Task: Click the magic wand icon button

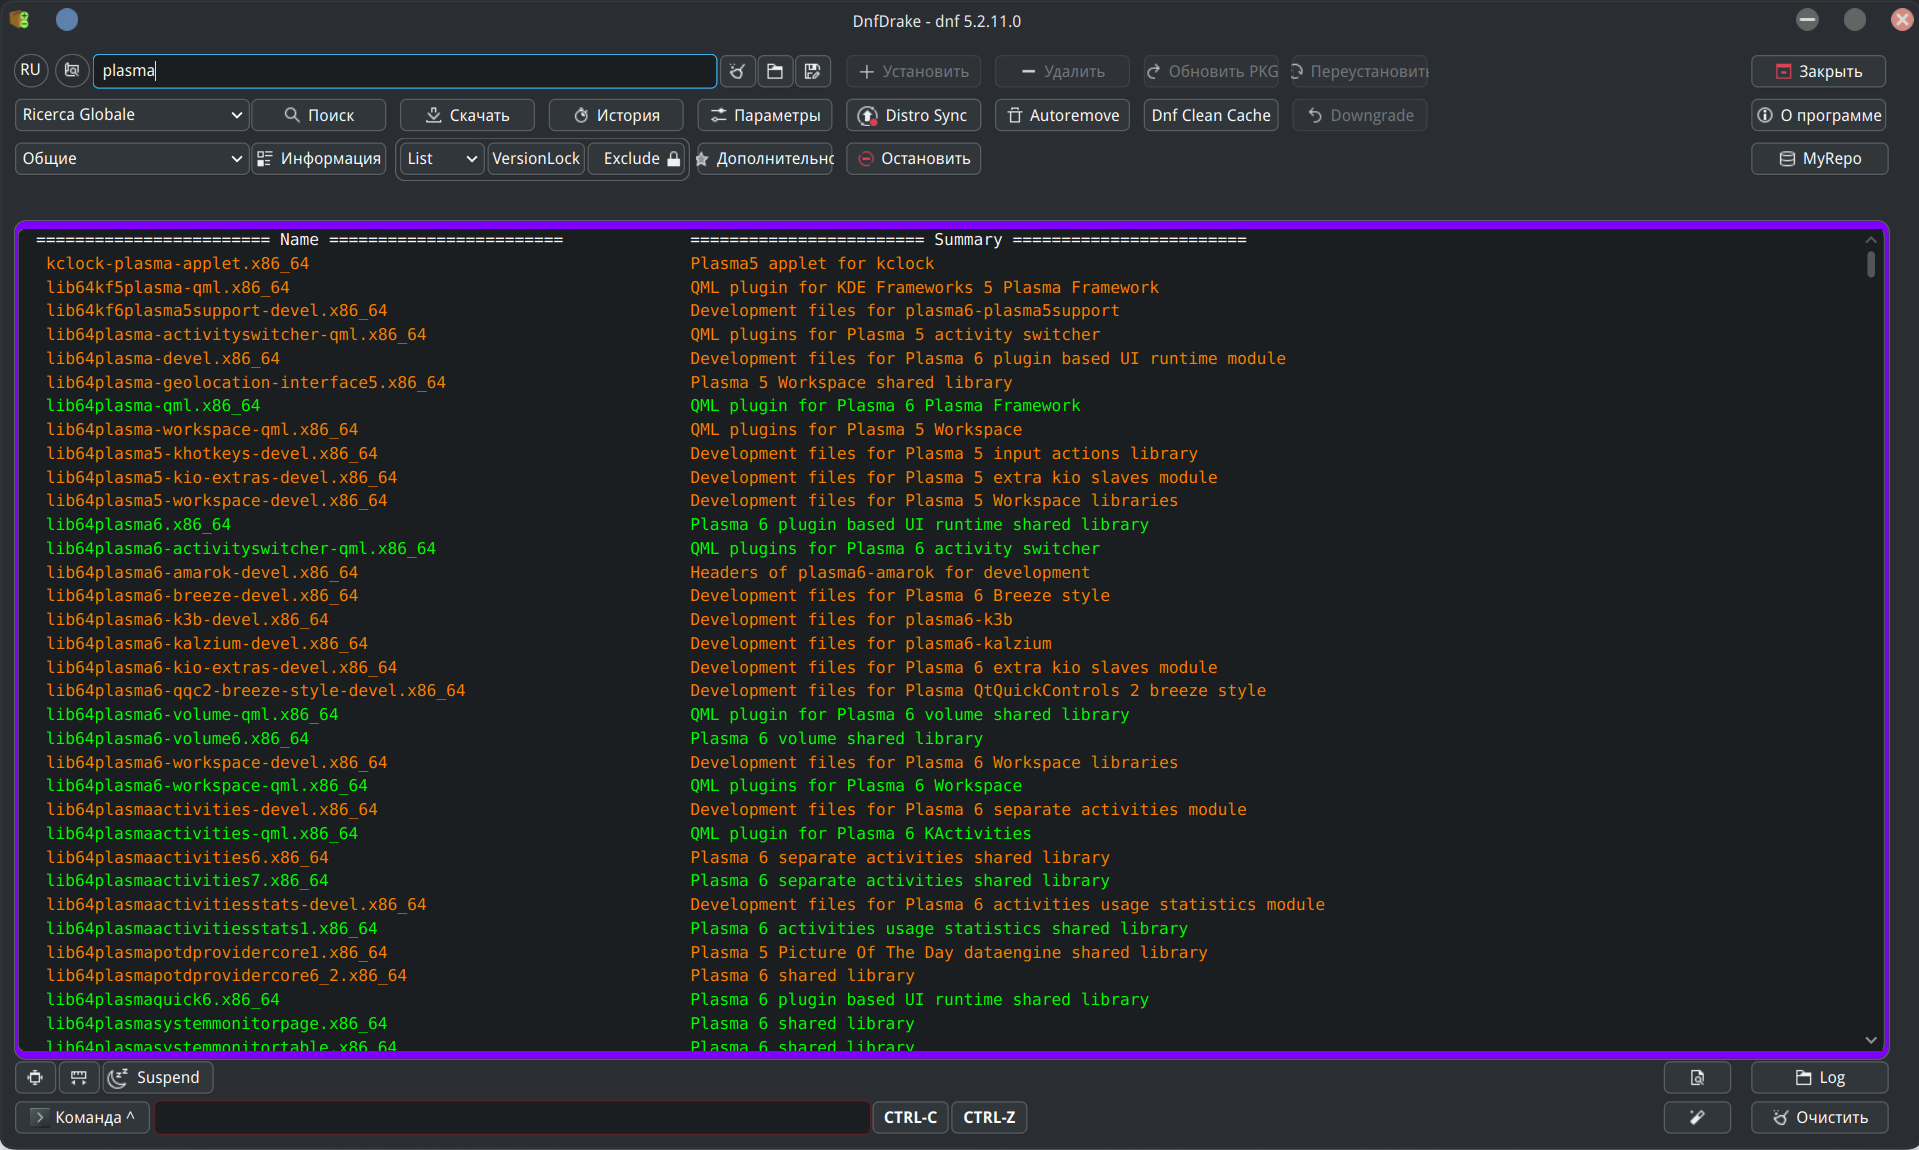Action: point(1697,1117)
